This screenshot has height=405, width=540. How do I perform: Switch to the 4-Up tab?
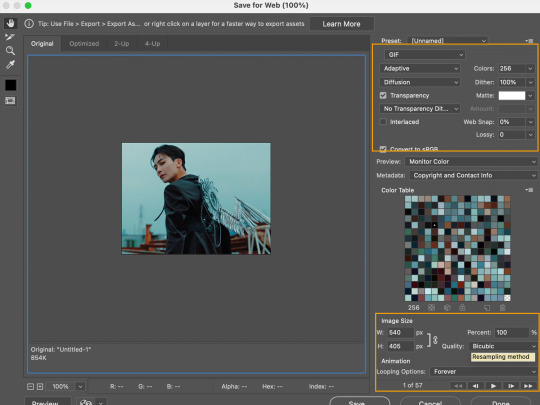(152, 44)
